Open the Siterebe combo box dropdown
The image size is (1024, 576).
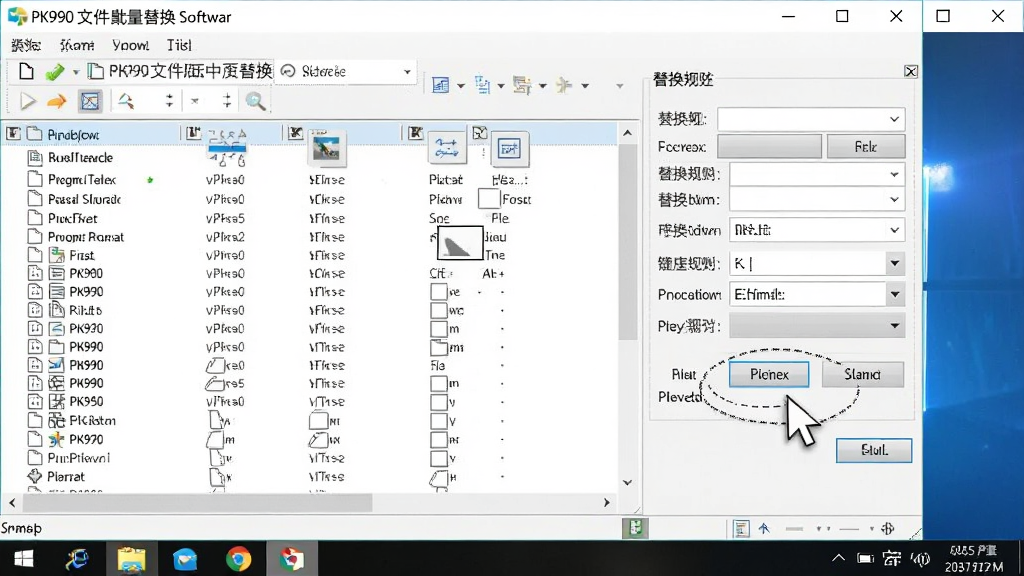[x=407, y=72]
